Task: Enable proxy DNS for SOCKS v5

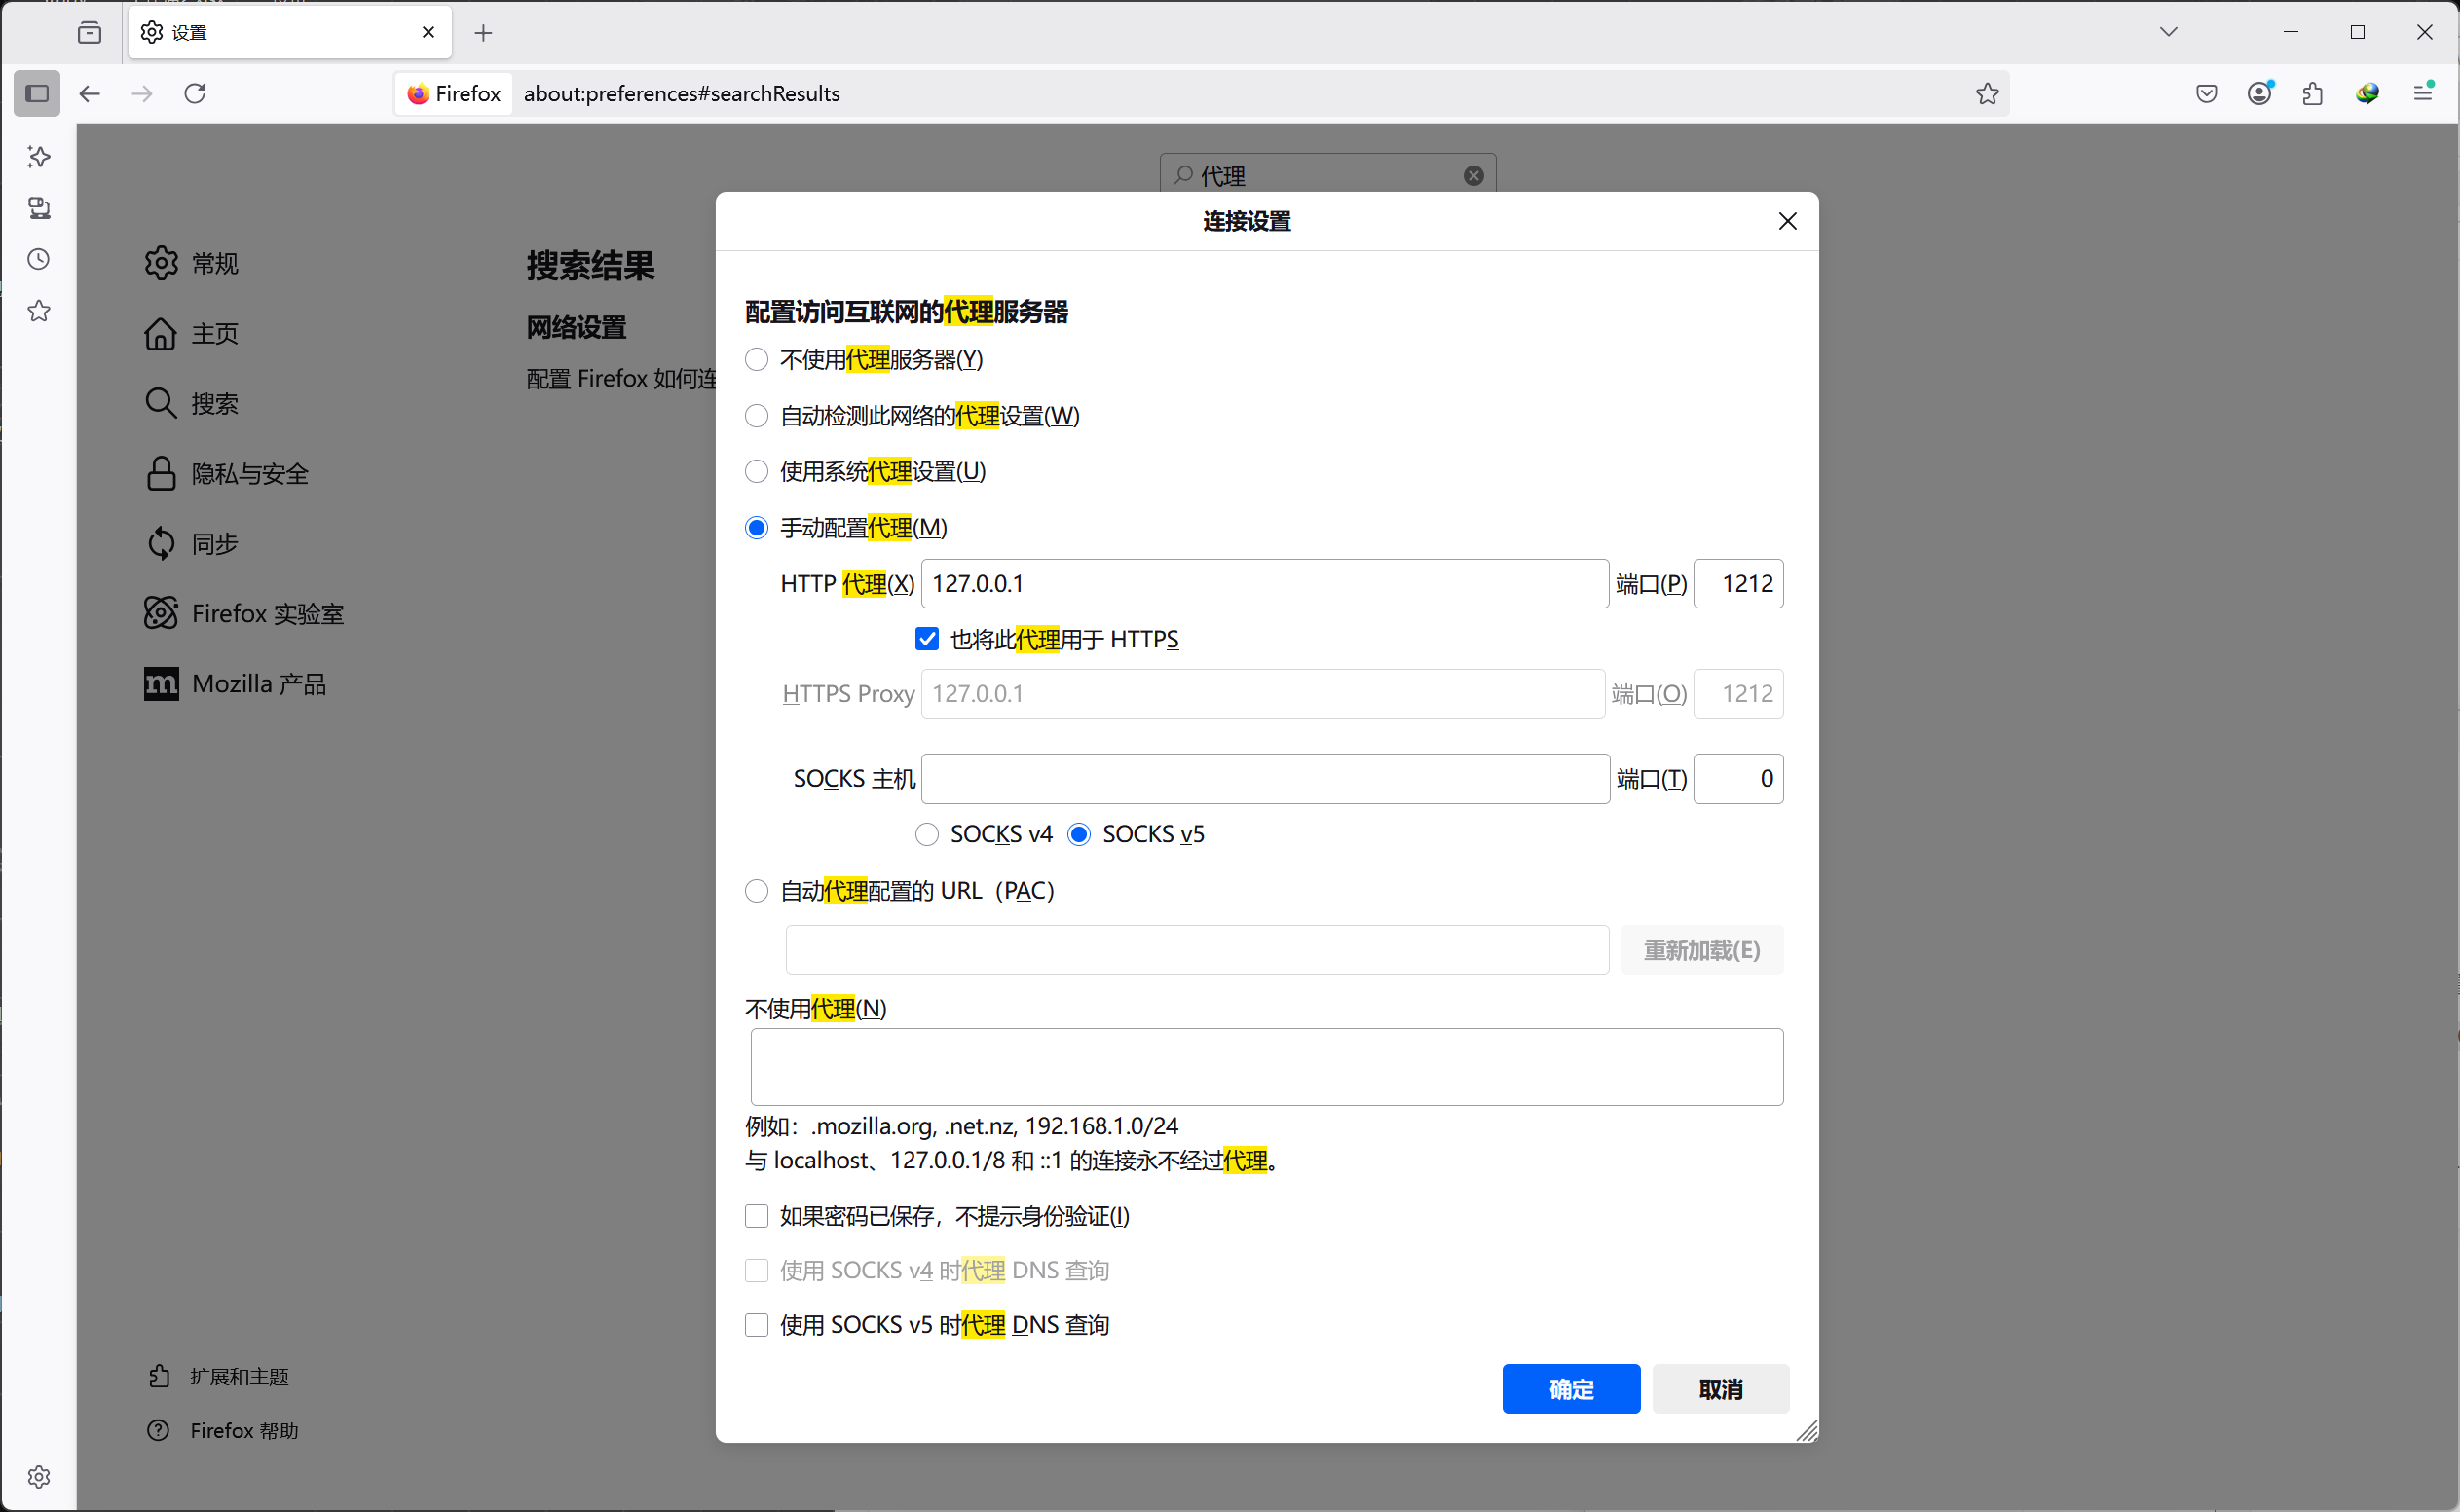Action: (x=757, y=1325)
